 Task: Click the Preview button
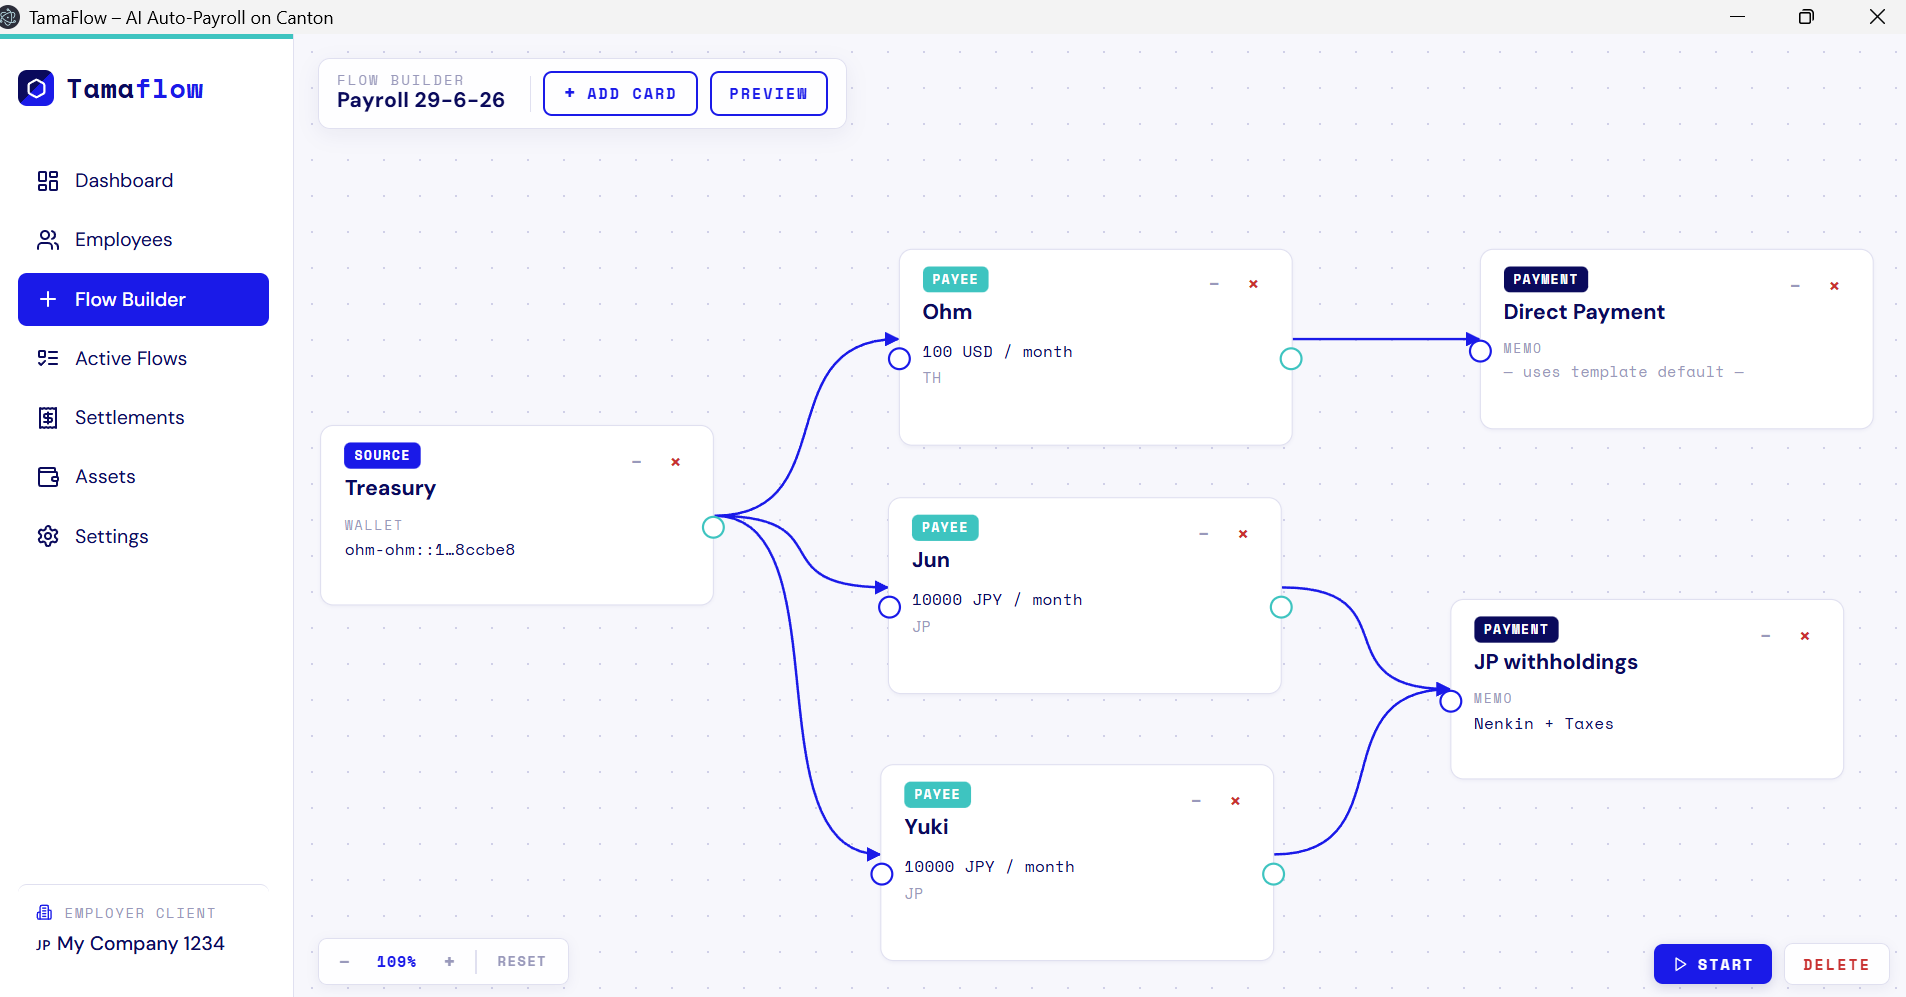coord(768,93)
